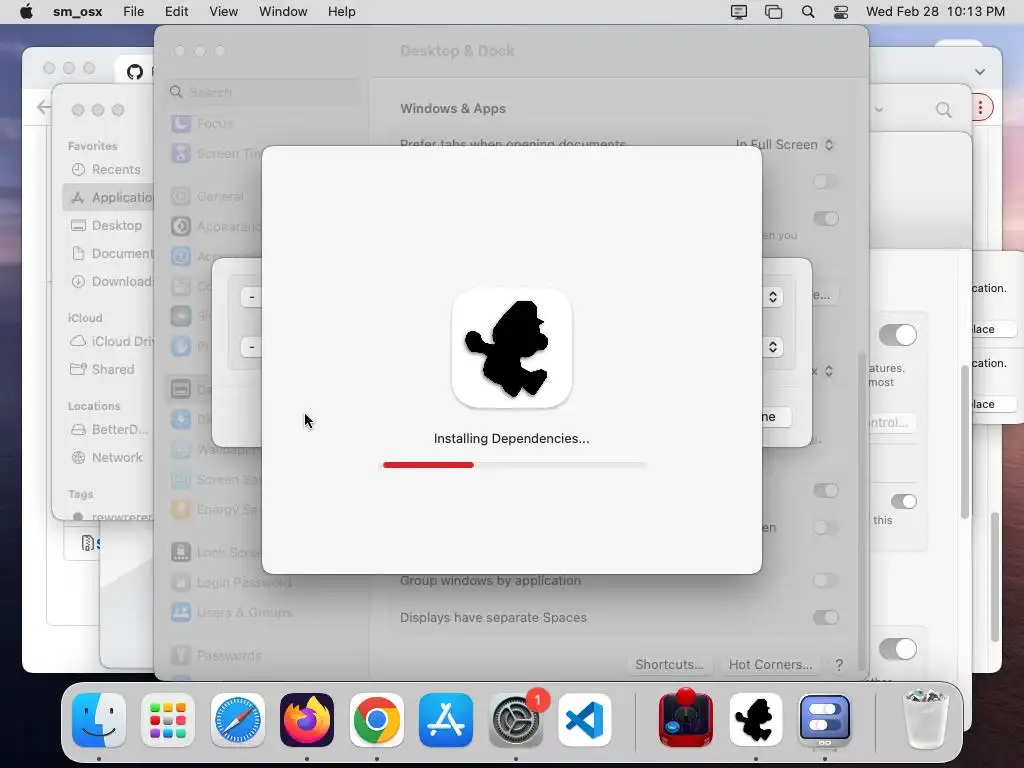Select Desktop in Finder sidebar
This screenshot has height=768, width=1024.
point(107,225)
